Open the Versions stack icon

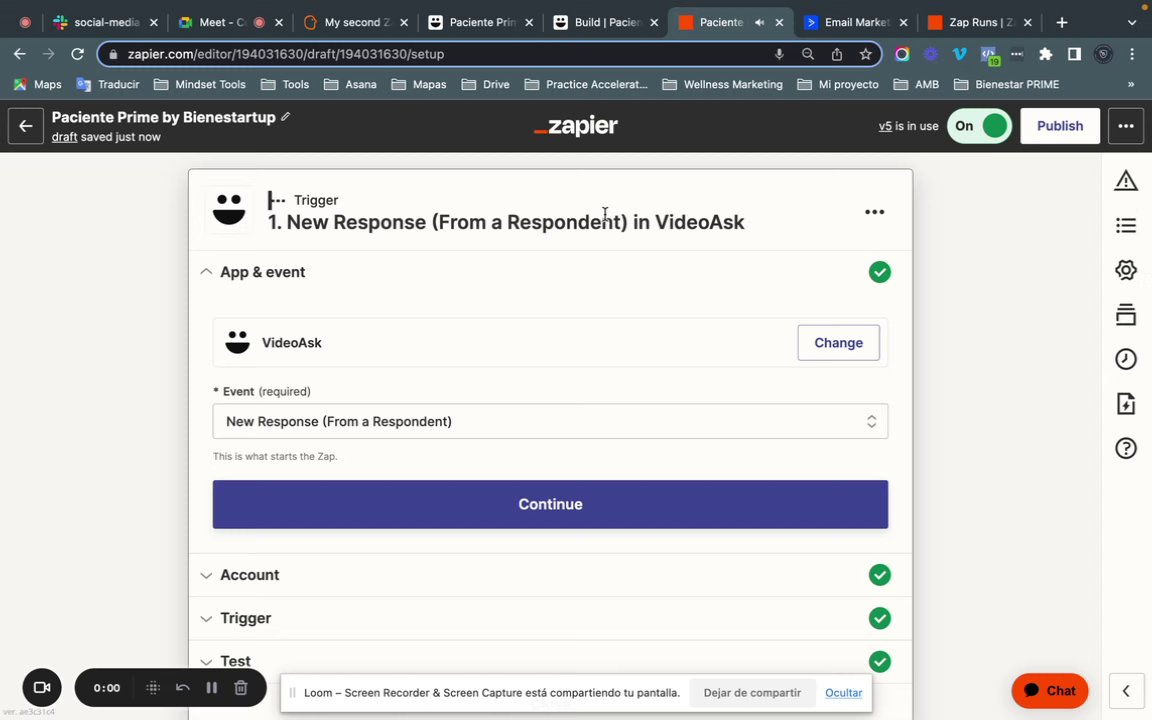1126,314
